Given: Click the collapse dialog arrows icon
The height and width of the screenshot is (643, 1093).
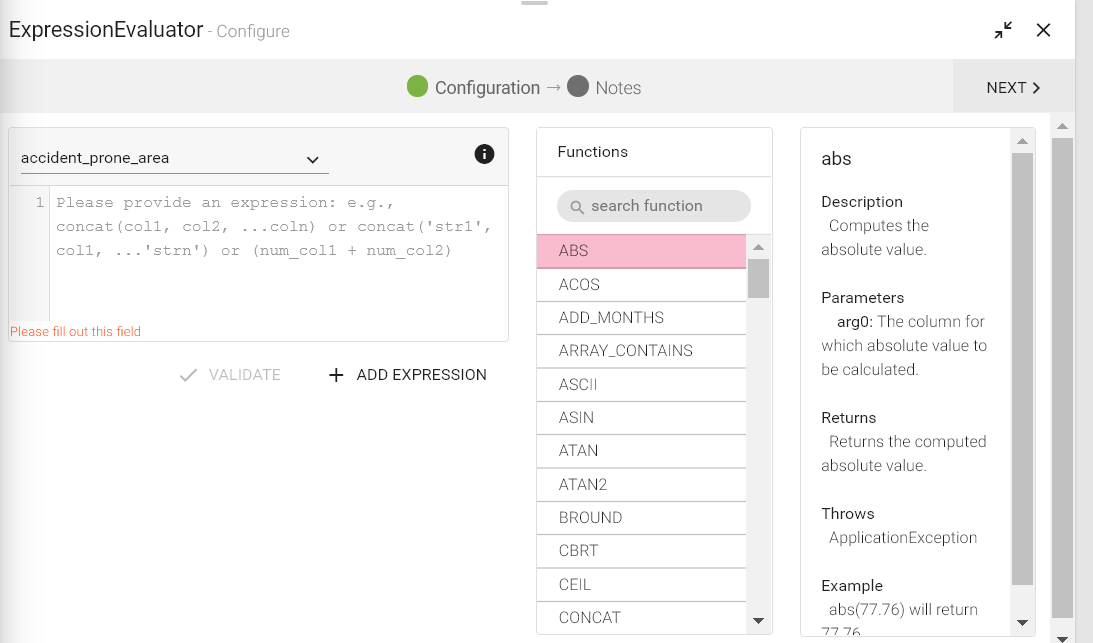Looking at the screenshot, I should [x=1003, y=30].
